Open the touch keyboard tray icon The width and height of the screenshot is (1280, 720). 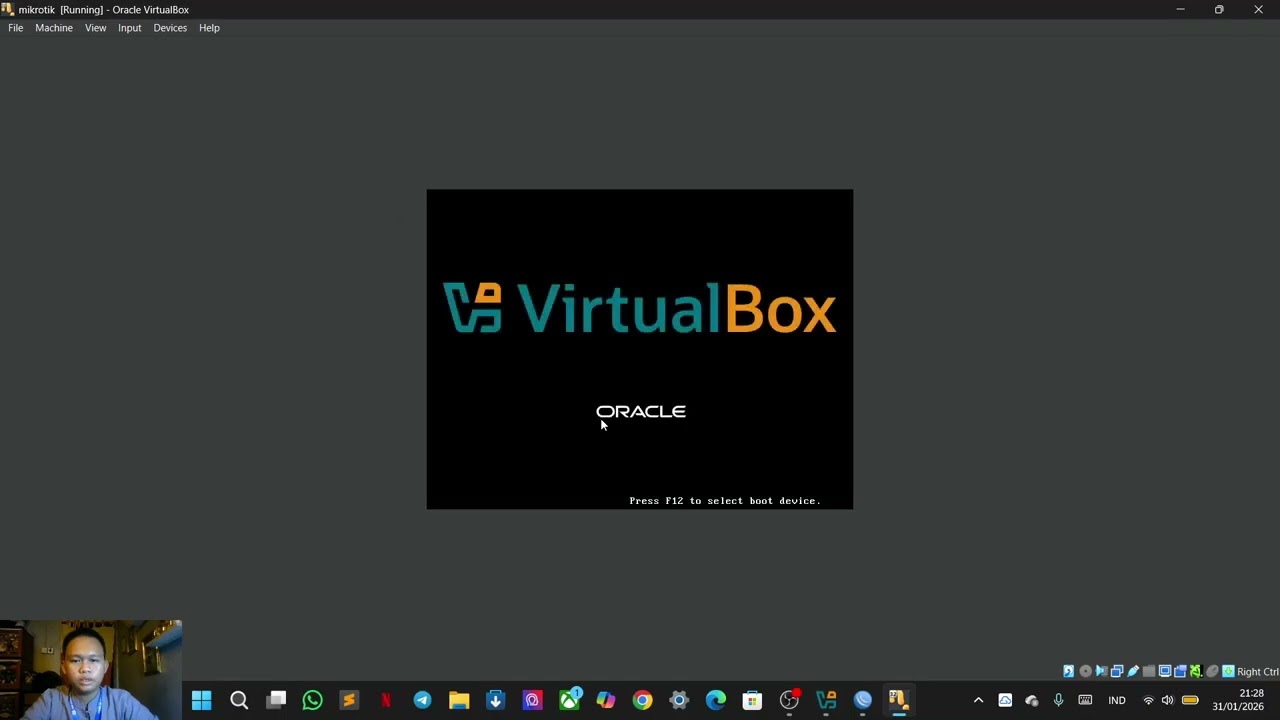[1085, 700]
